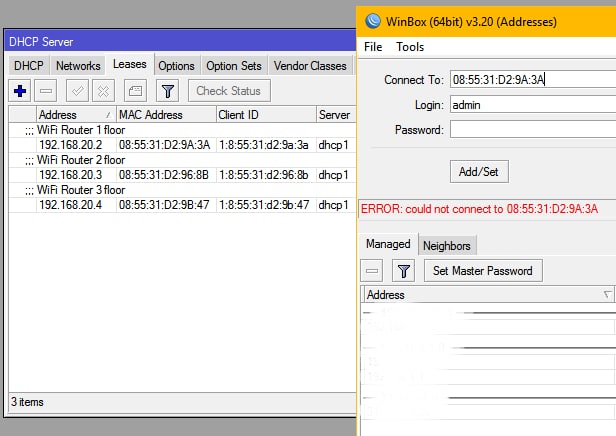Image resolution: width=616 pixels, height=436 pixels.
Task: Open the Tools menu in WinBox
Action: pyautogui.click(x=410, y=47)
